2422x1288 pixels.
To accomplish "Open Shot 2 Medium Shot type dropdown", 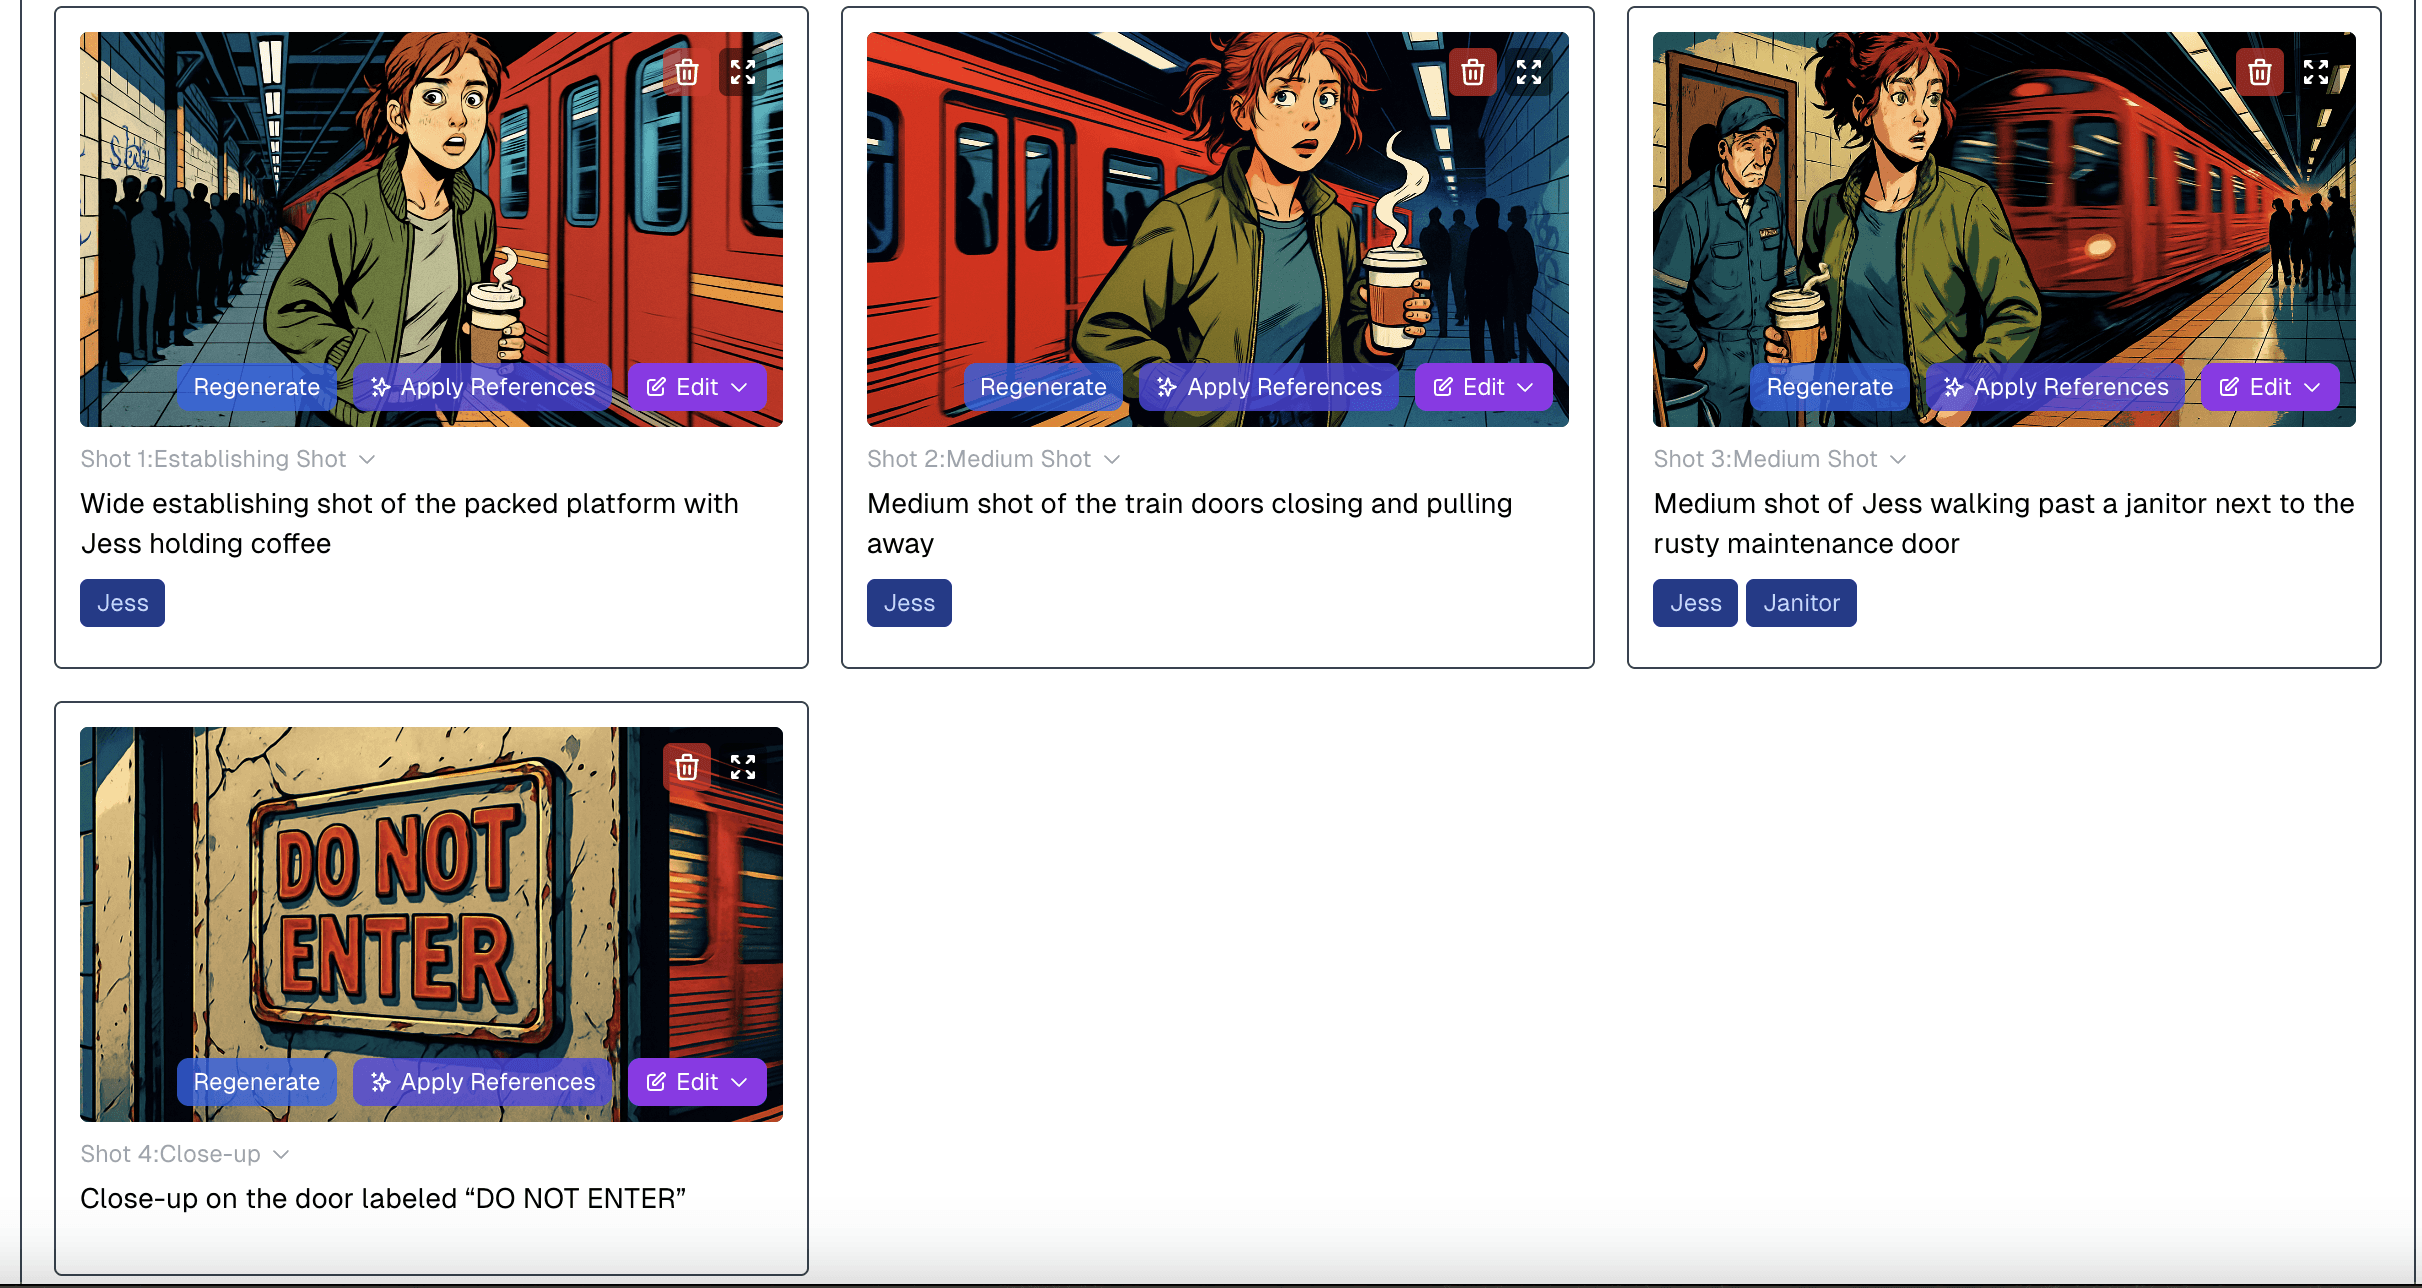I will point(994,459).
